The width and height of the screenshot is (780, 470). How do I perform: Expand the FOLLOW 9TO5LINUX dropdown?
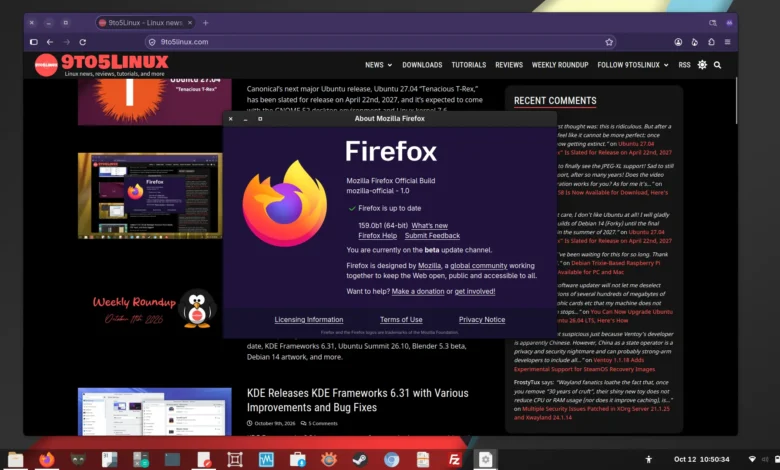pos(633,65)
